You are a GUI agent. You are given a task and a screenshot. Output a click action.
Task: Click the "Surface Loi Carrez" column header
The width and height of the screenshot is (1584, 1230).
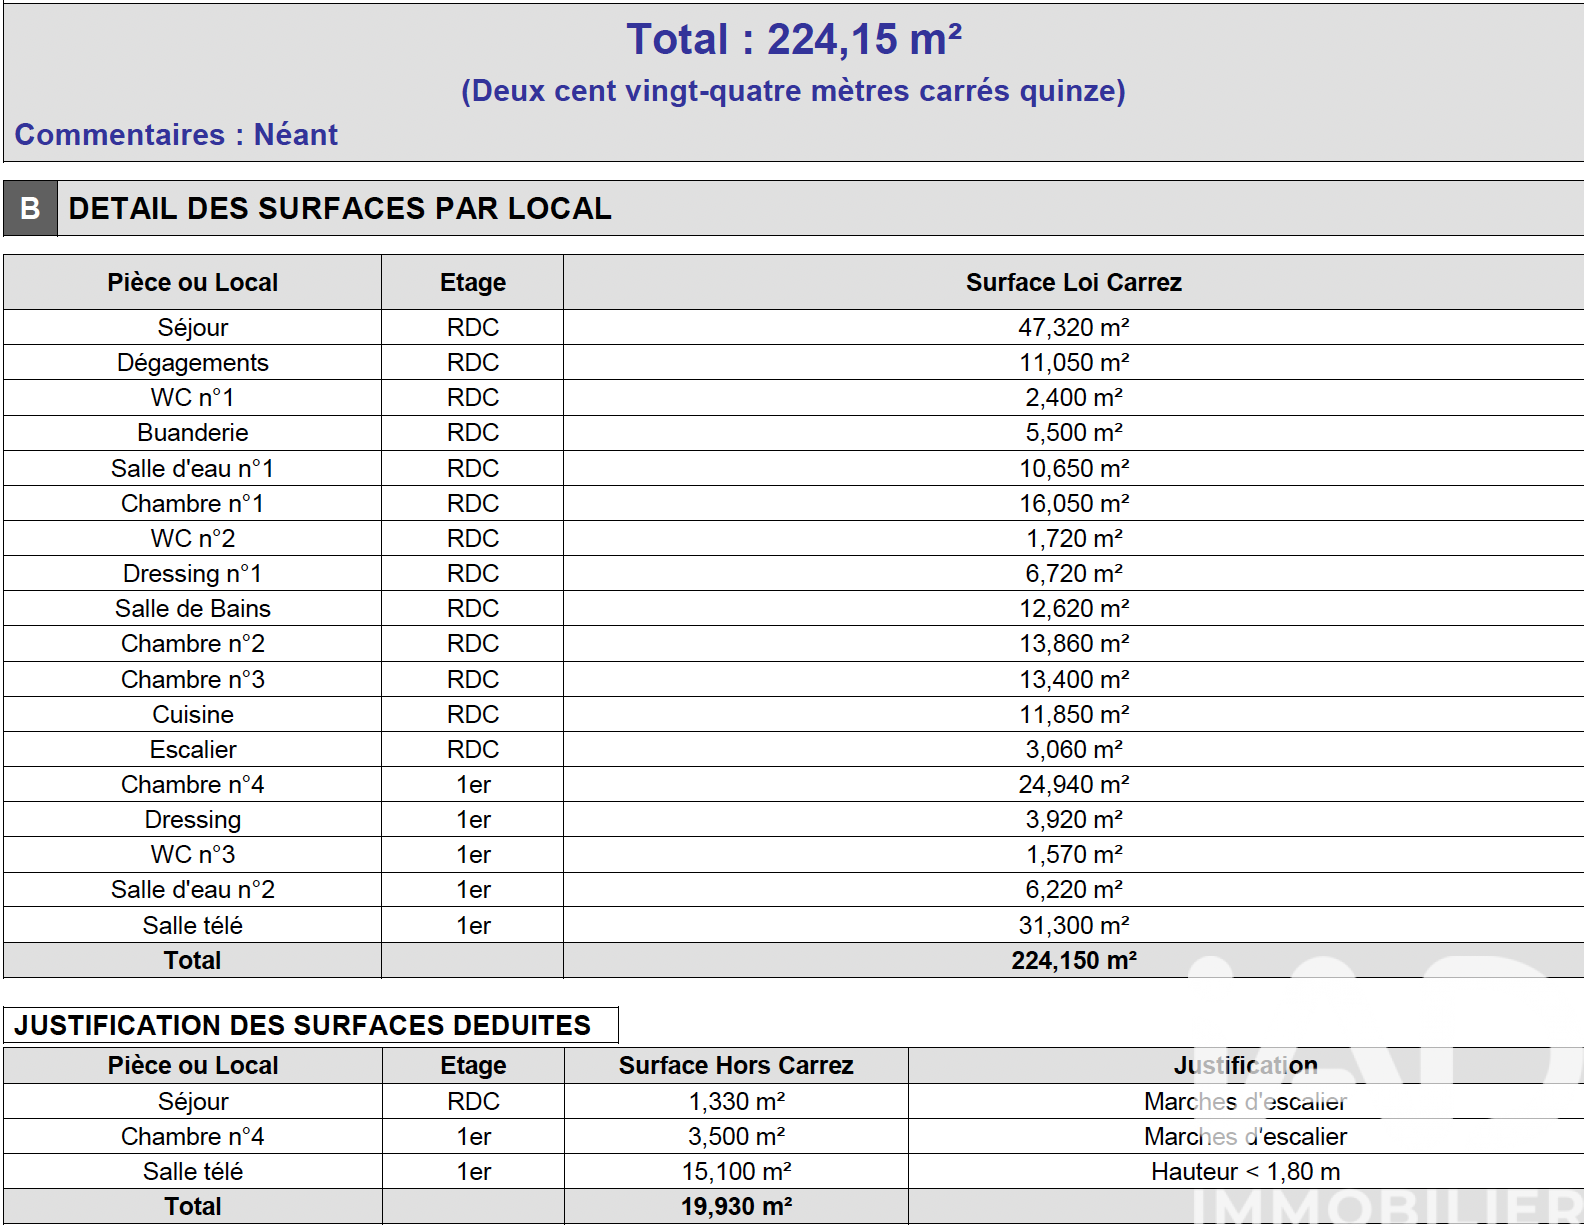1073,283
